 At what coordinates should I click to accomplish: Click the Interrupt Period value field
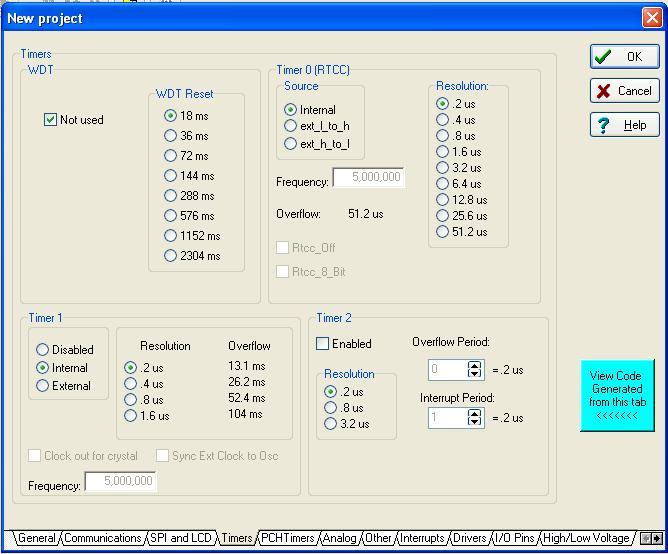click(448, 417)
